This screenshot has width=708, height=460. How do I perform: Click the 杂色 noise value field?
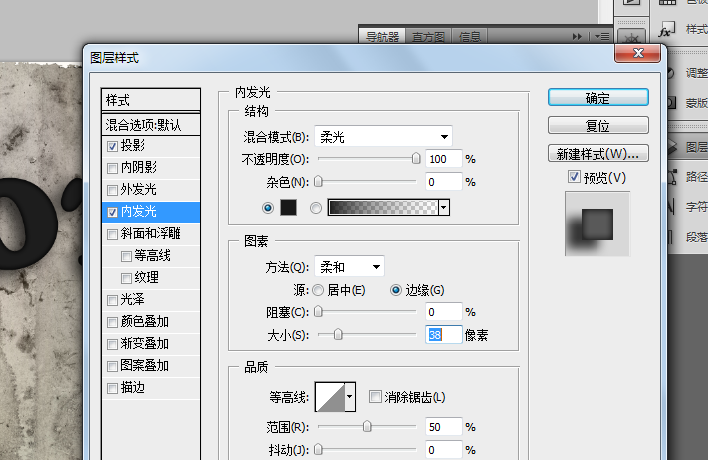pos(444,182)
